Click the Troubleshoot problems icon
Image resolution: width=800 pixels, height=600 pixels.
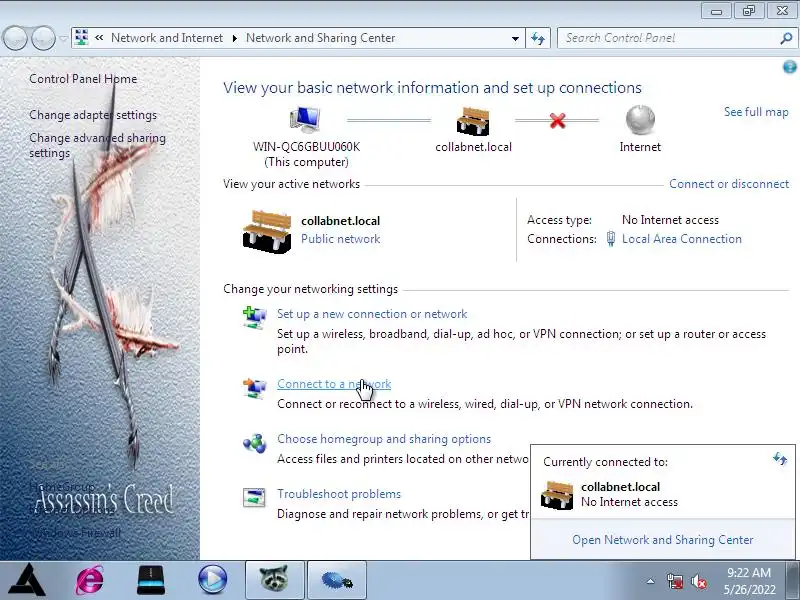[x=254, y=497]
